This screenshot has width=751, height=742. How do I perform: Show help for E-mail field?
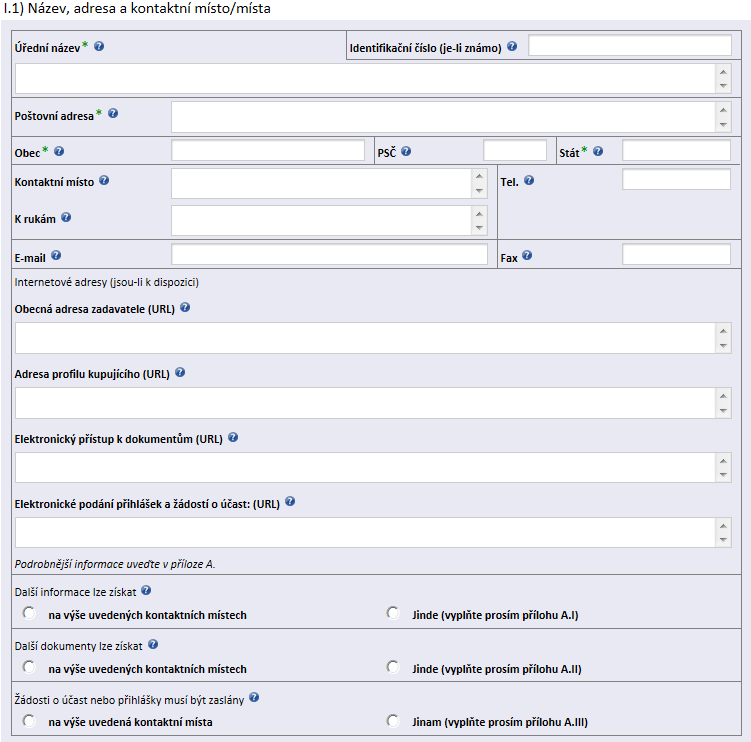click(x=56, y=255)
